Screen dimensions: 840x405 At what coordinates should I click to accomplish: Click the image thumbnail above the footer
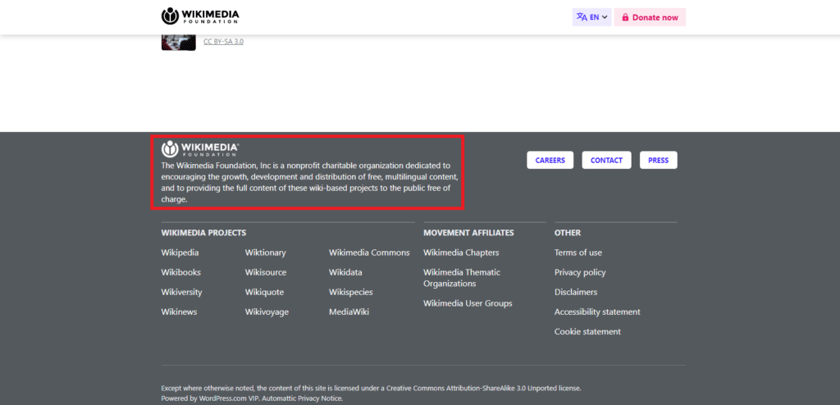178,42
